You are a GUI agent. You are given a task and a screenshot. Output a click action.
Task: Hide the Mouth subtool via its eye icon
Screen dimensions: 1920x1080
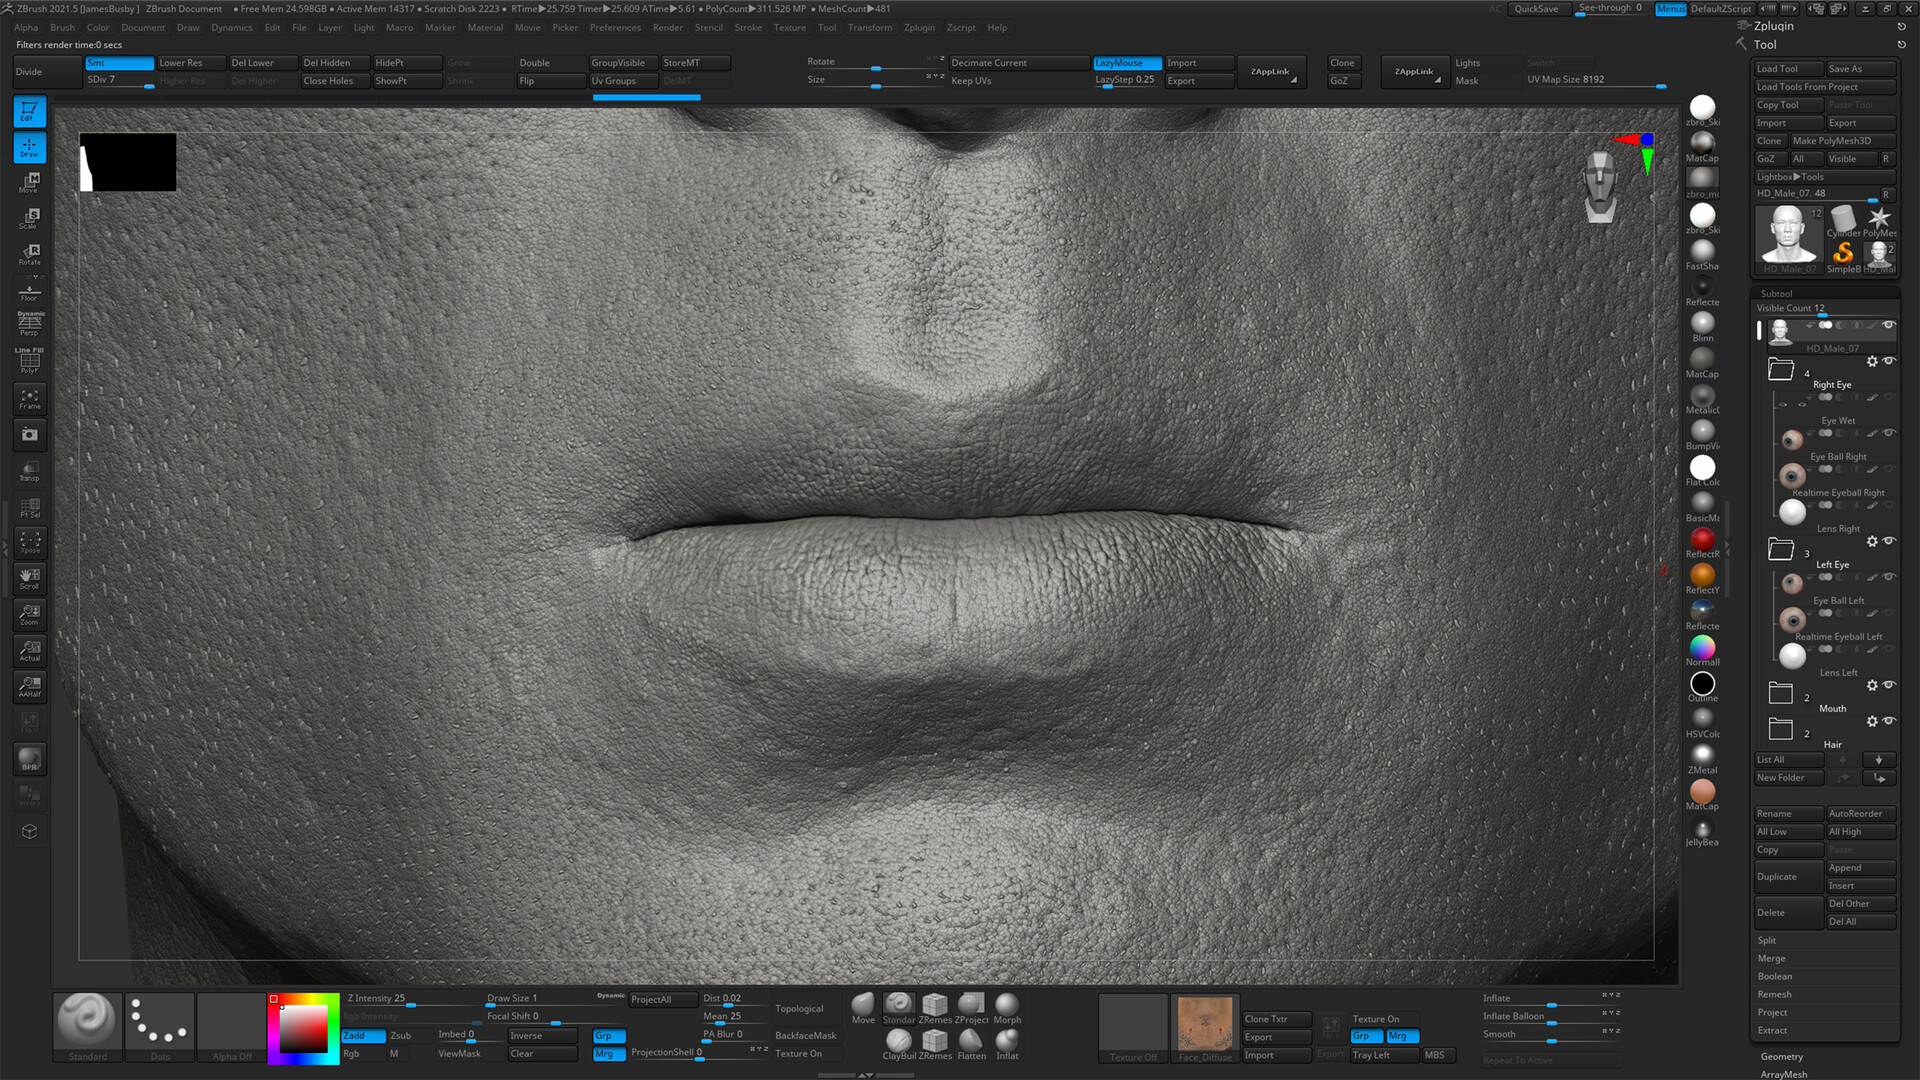click(1888, 686)
